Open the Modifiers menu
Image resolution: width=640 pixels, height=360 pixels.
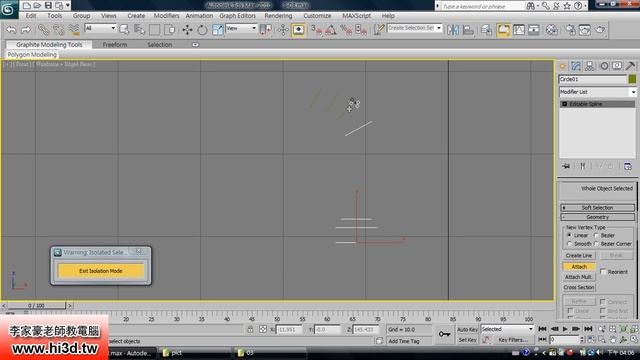tap(166, 16)
